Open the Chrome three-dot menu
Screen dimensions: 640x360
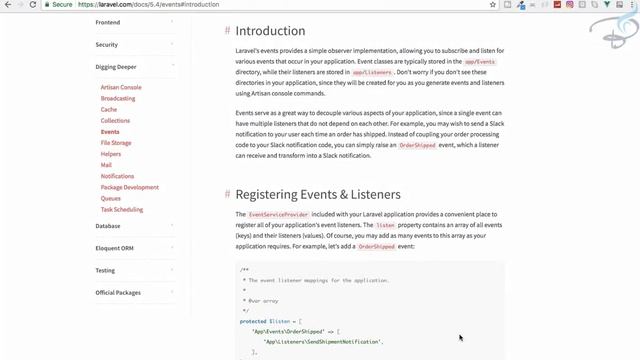coord(632,4)
